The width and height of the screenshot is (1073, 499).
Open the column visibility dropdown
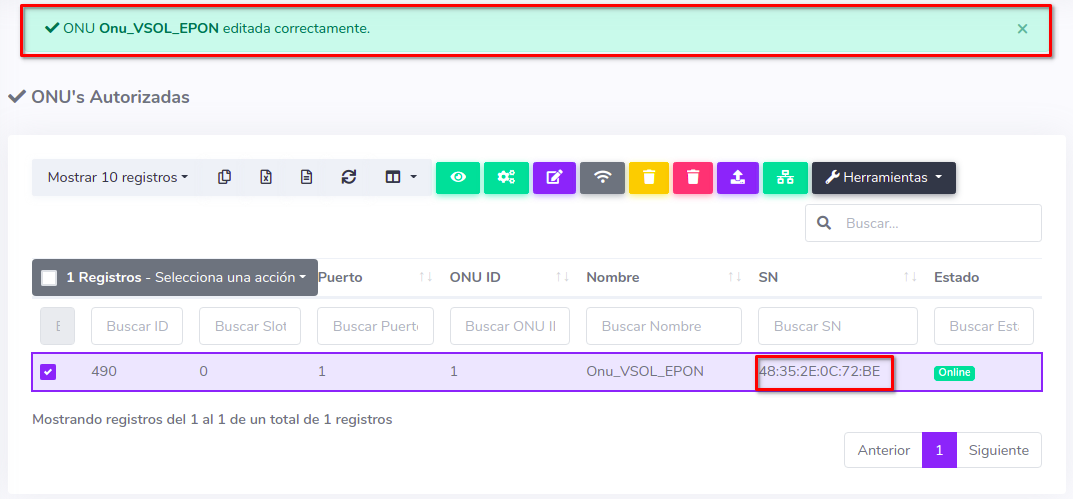[400, 177]
